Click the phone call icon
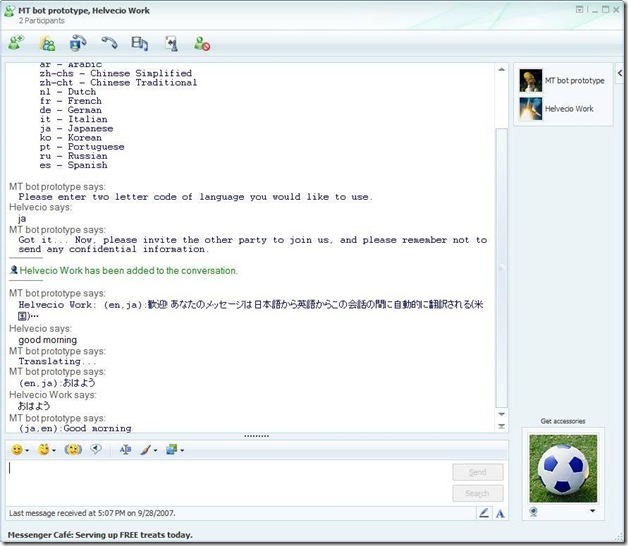The image size is (628, 546). click(109, 43)
